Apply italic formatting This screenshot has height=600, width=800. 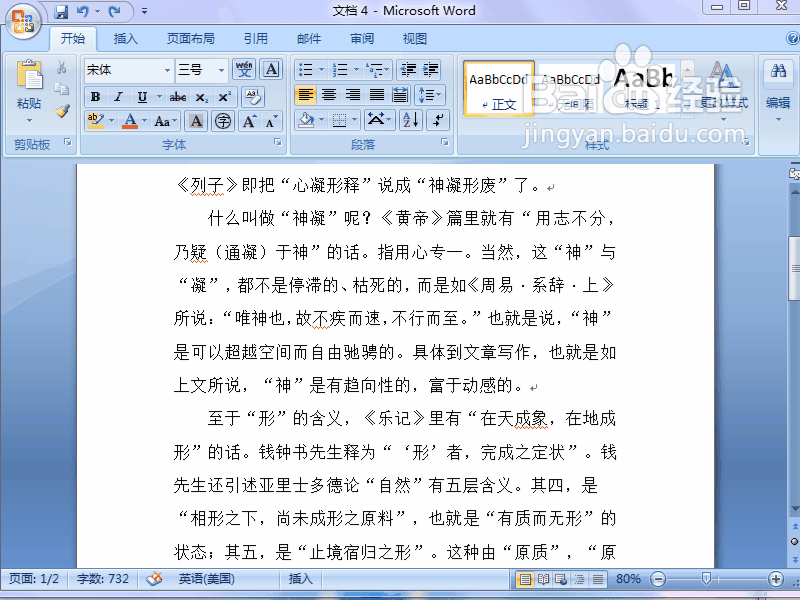[117, 97]
